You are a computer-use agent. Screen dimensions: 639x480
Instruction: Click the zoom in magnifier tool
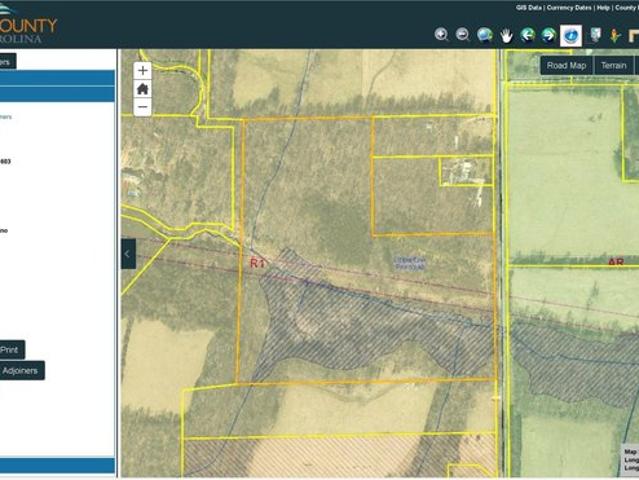[441, 35]
